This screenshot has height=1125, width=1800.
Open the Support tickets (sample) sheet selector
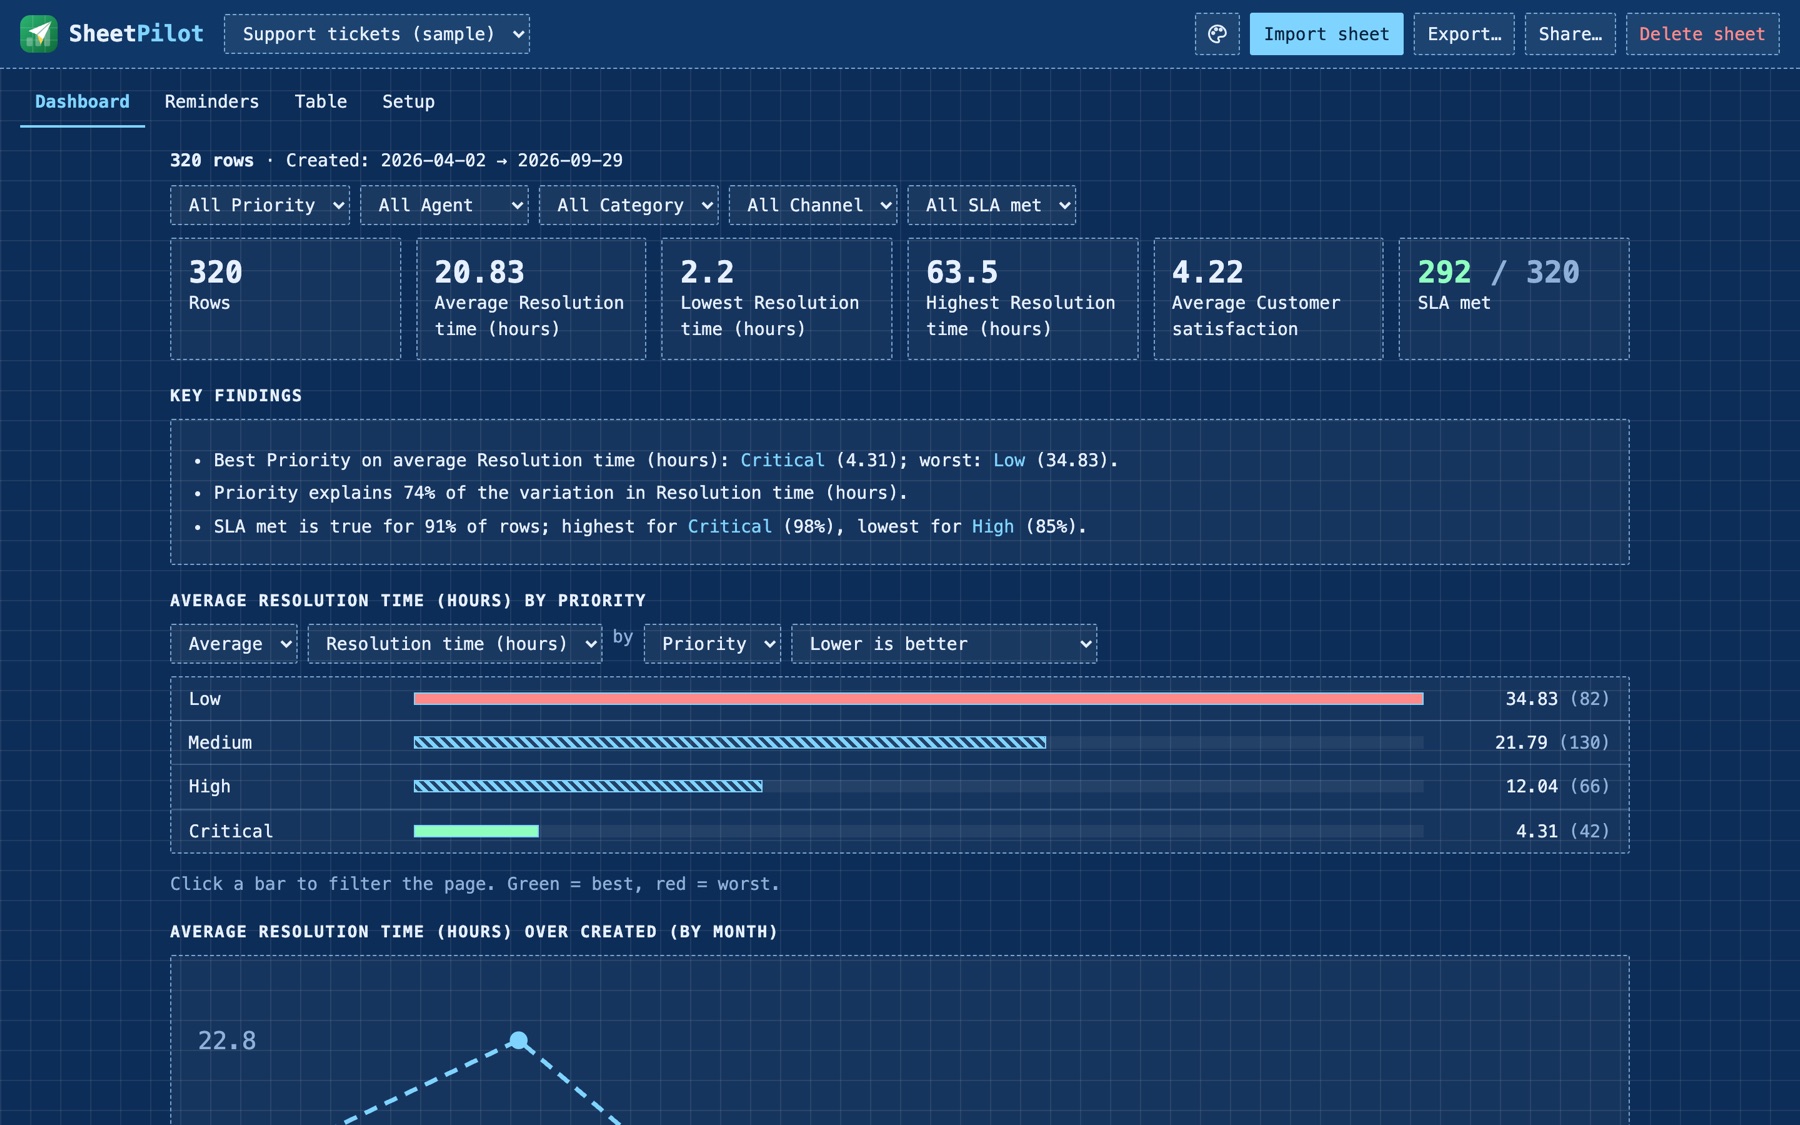[x=377, y=34]
